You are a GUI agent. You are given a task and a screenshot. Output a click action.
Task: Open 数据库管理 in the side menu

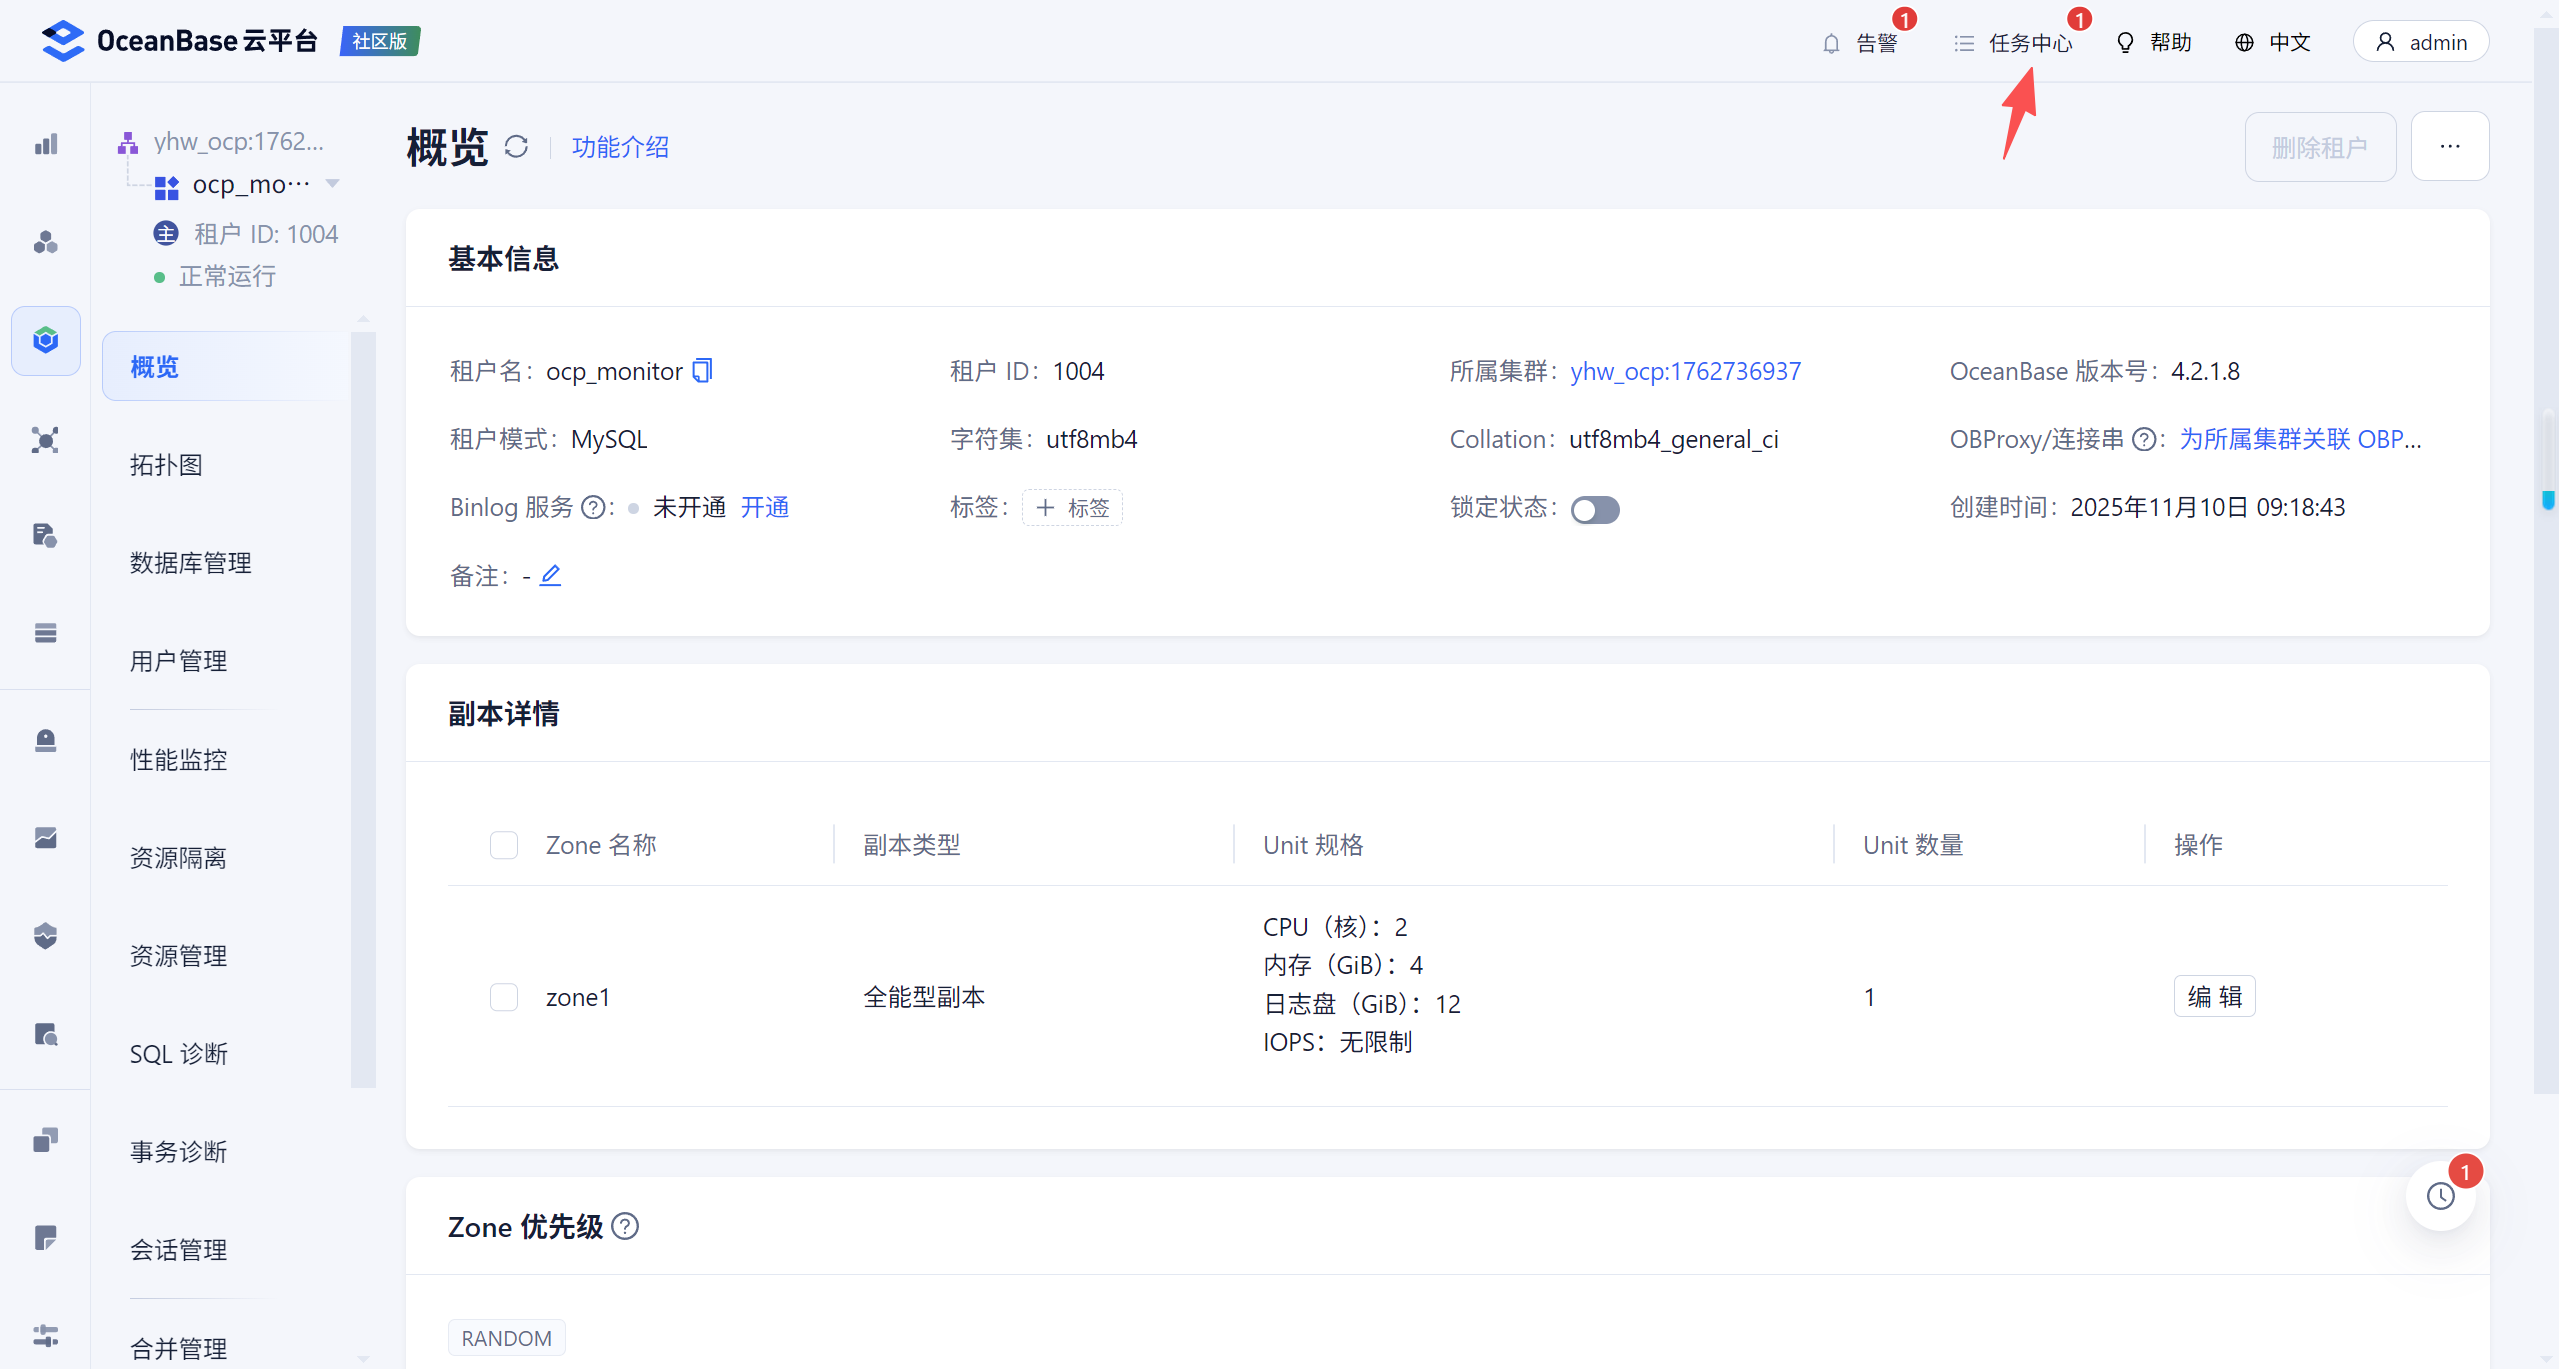point(190,563)
